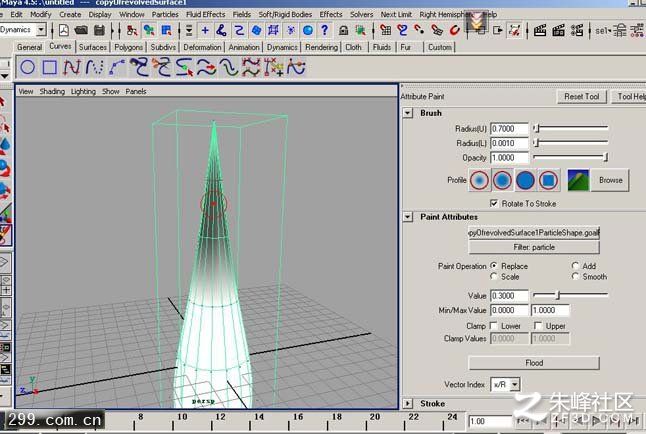
Task: Select the Smooth paint operation
Action: tap(576, 277)
